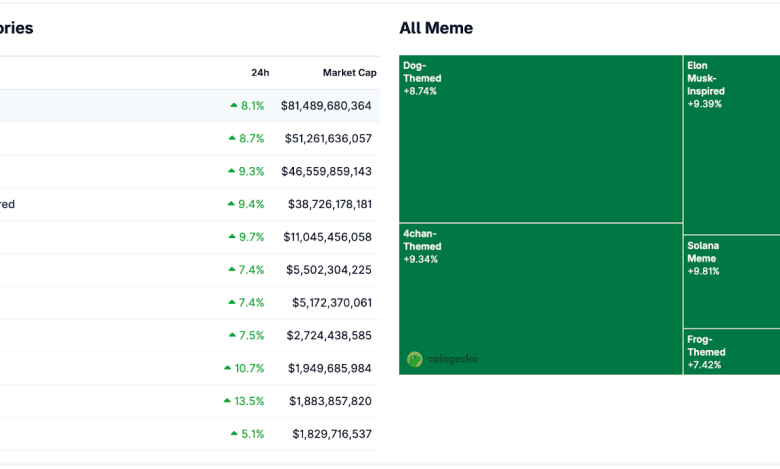Viewport: 780px width, 469px height.
Task: Click the green arrow next to 5.1%
Action: click(x=234, y=434)
